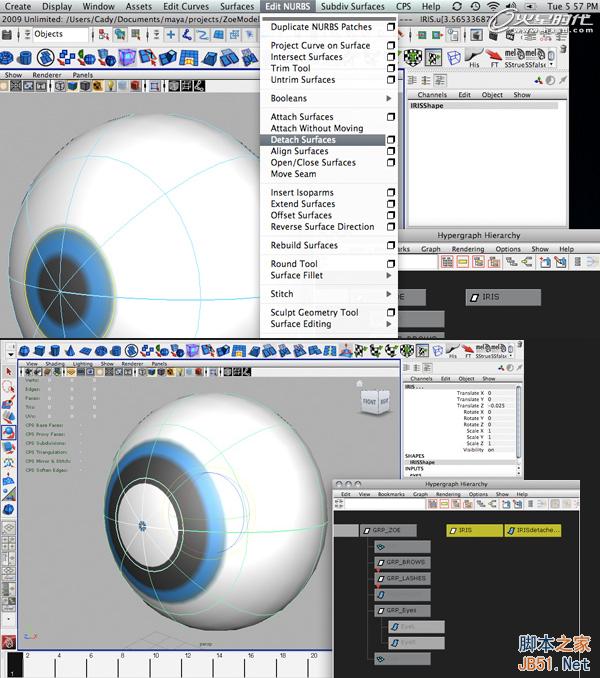Click the select joints mask icon

187,35
